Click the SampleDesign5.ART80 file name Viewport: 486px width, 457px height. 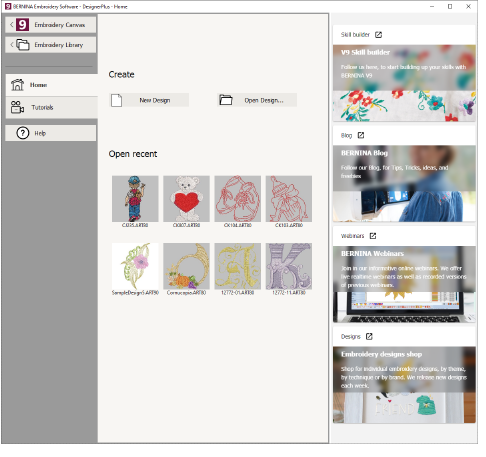pyautogui.click(x=135, y=293)
